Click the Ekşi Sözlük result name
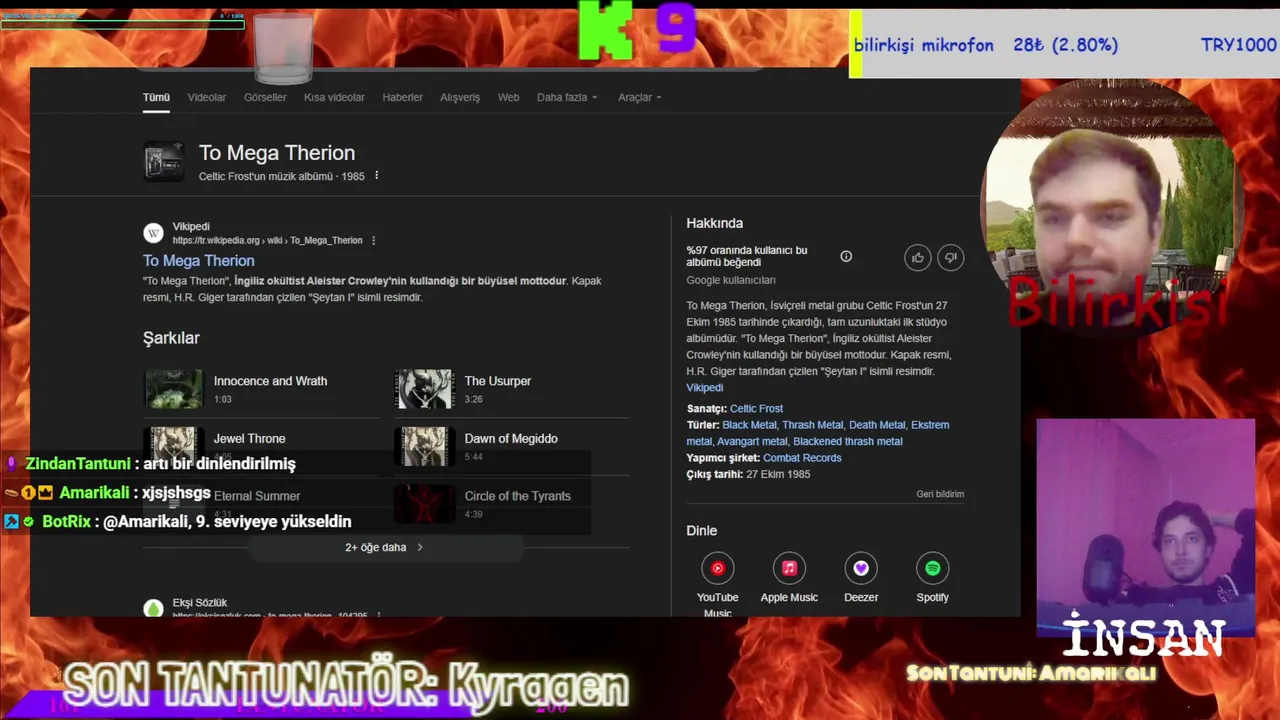The width and height of the screenshot is (1280, 720). (199, 603)
